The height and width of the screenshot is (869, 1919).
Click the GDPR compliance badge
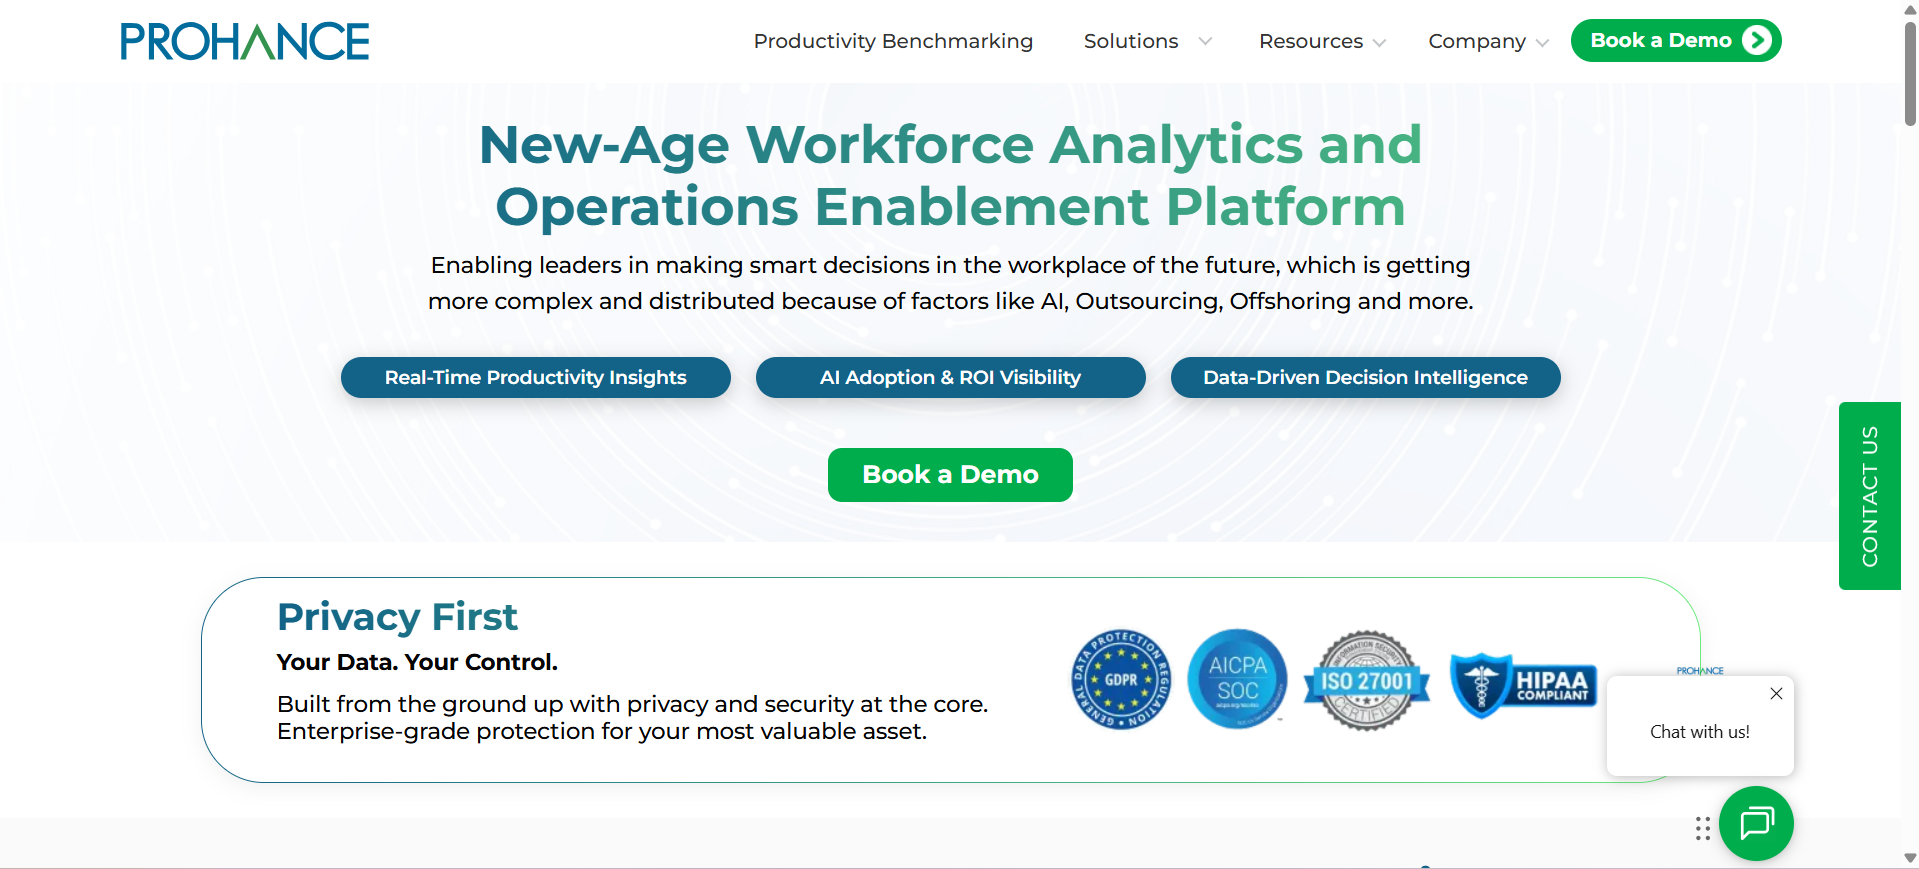(x=1120, y=680)
